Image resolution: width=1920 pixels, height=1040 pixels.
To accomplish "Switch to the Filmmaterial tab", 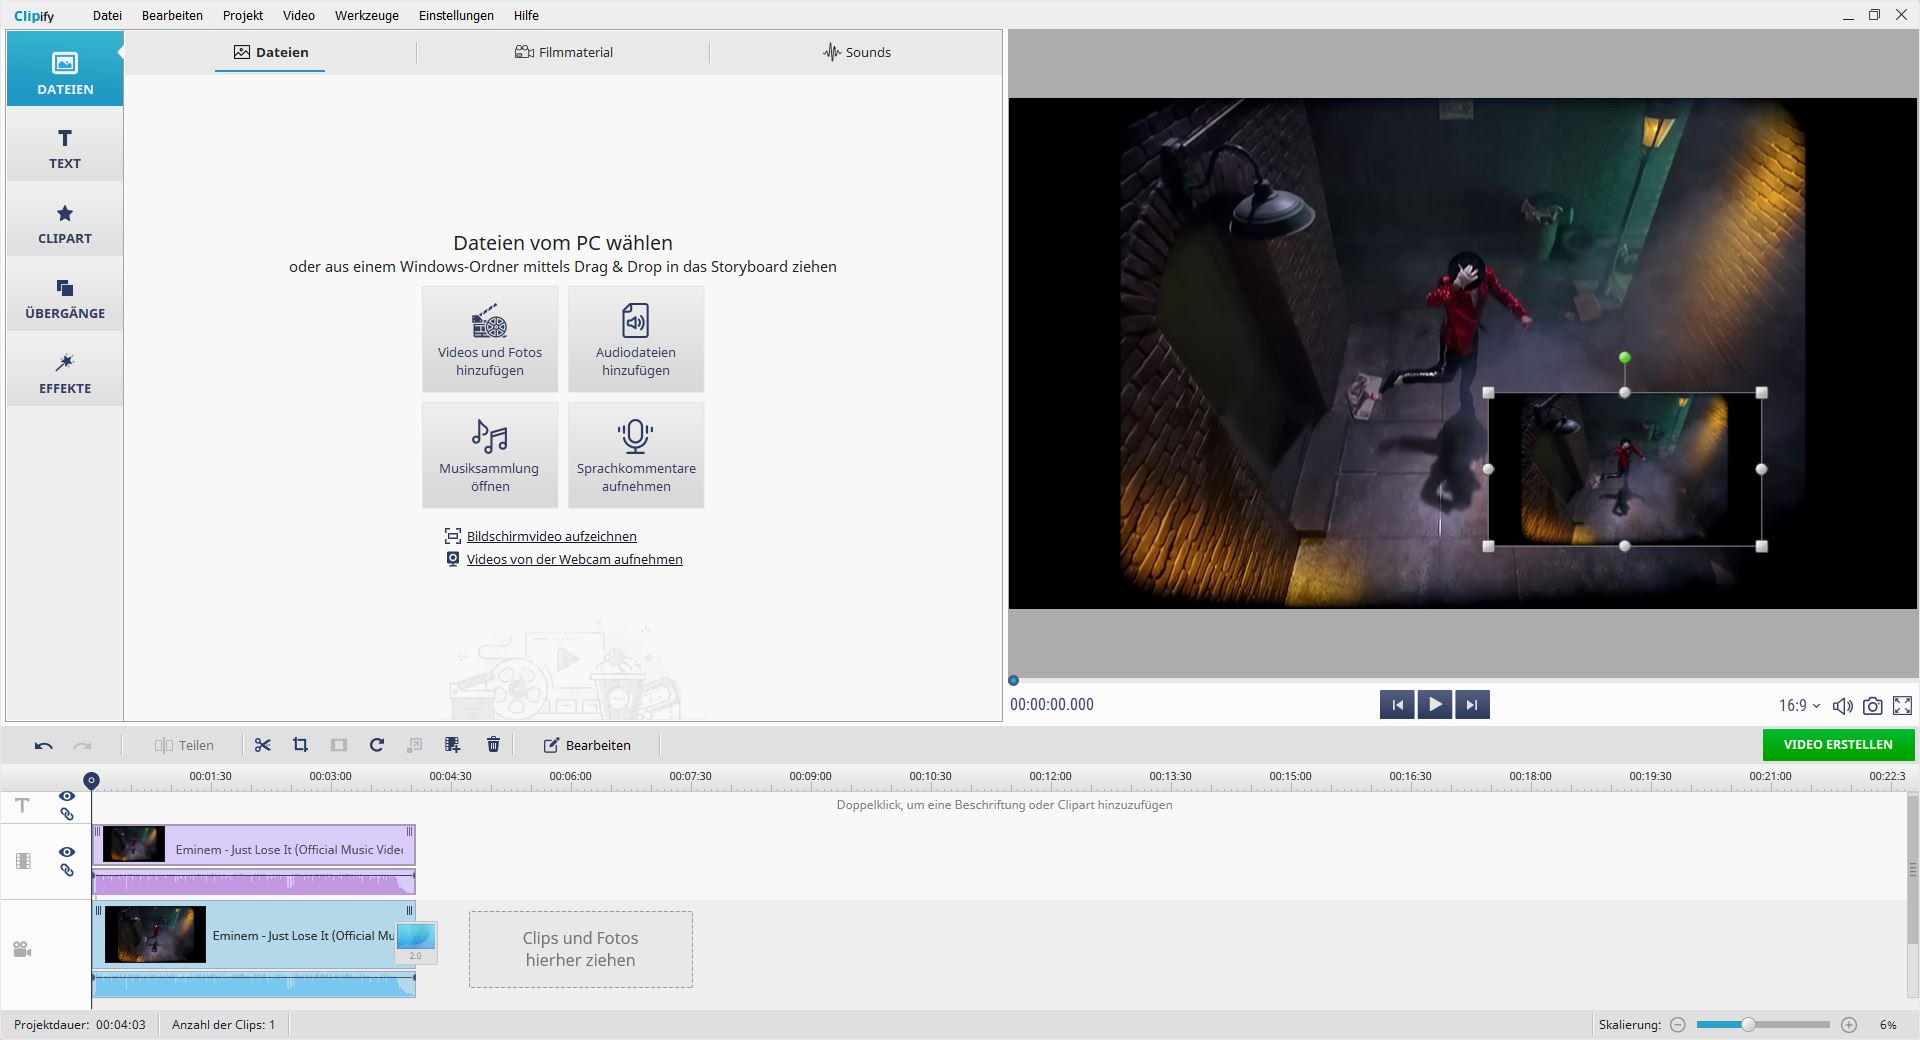I will coord(564,52).
